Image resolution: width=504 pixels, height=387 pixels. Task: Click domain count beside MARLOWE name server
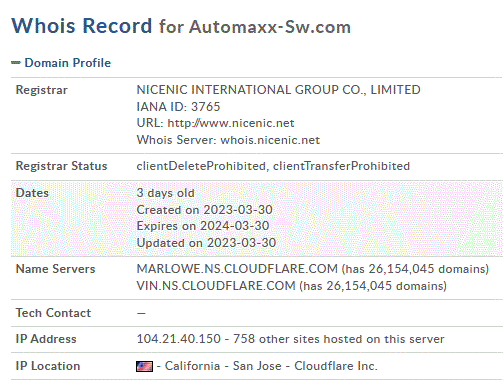click(x=415, y=269)
